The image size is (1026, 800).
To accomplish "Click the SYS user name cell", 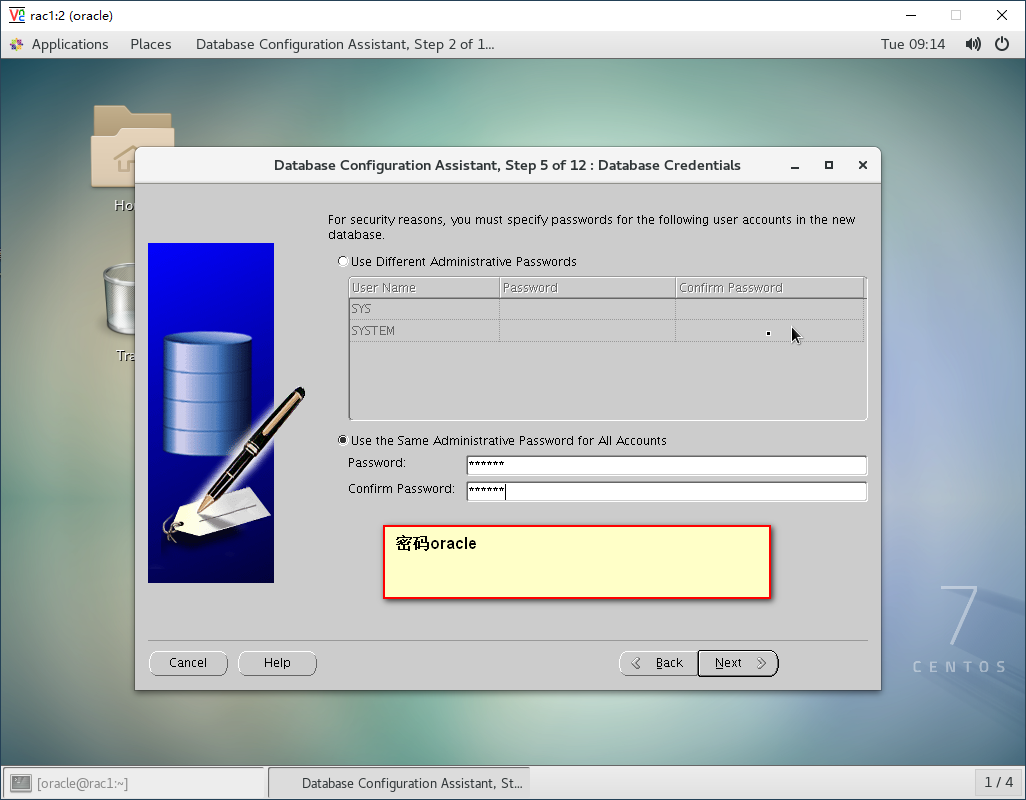I will pos(424,309).
